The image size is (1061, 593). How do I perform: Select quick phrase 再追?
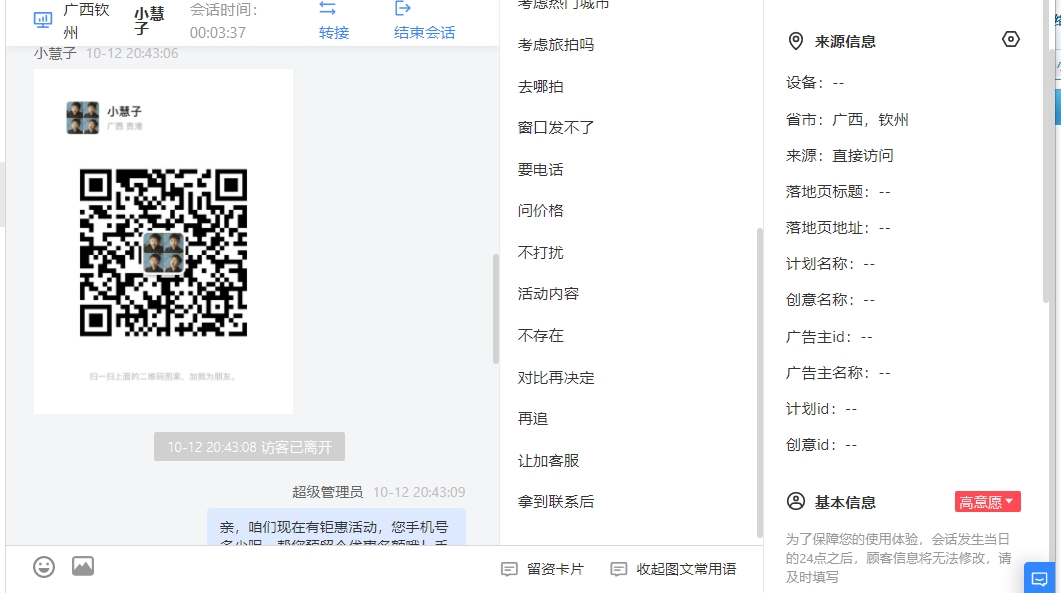pos(533,419)
